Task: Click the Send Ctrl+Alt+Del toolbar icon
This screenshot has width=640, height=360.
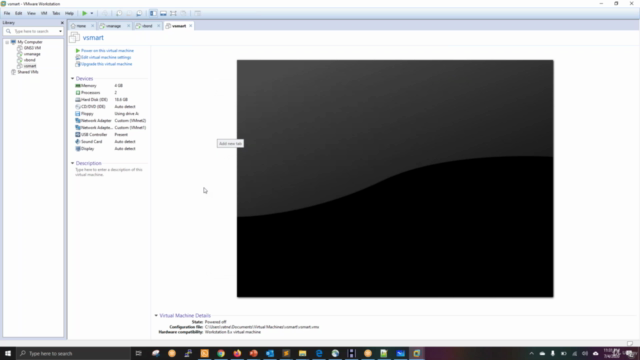Action: [x=105, y=13]
